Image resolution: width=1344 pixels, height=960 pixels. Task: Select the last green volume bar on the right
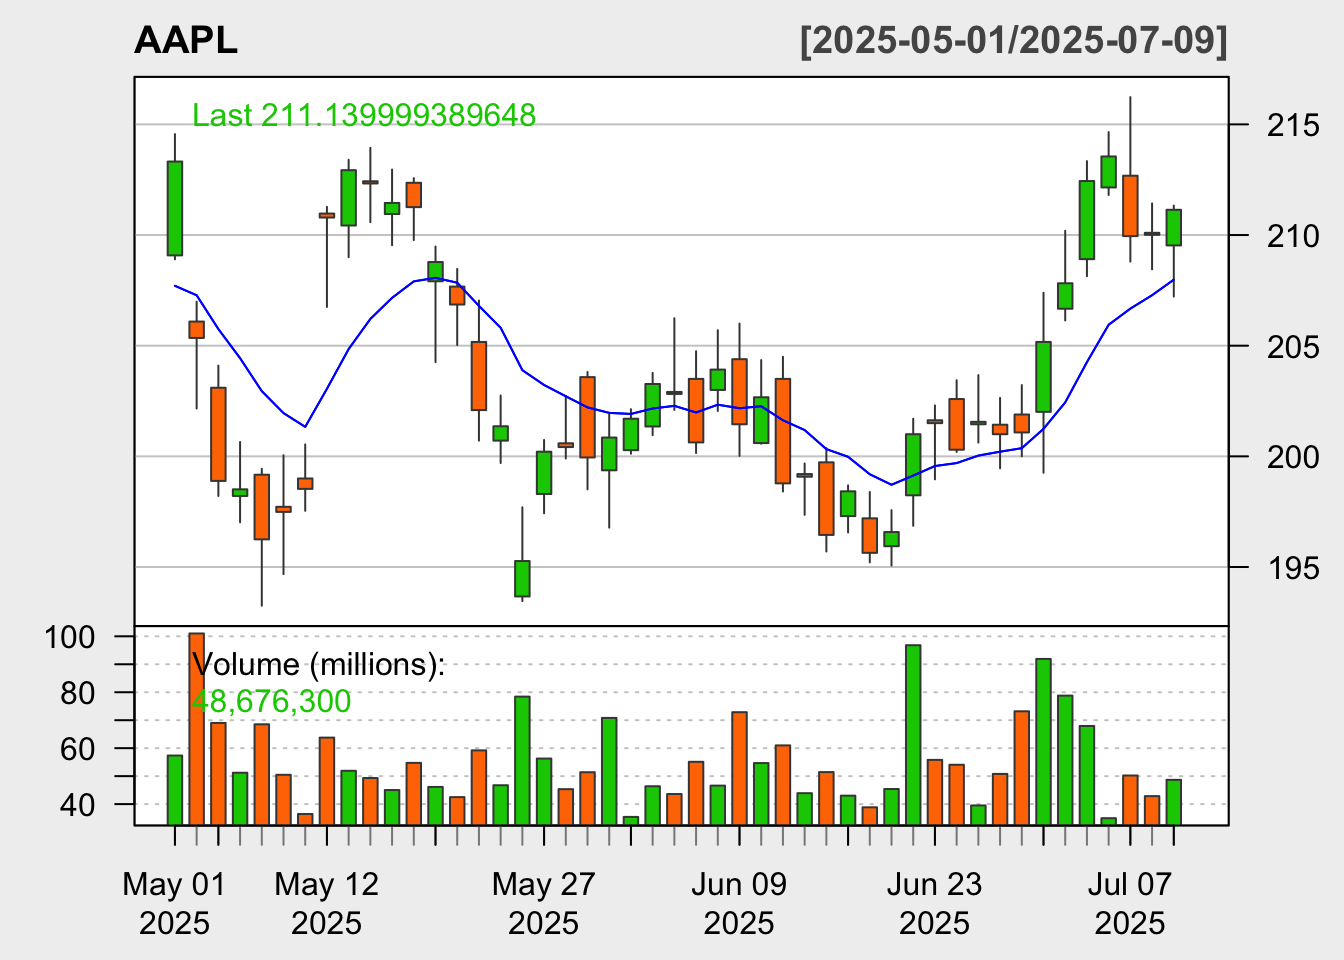click(1174, 802)
